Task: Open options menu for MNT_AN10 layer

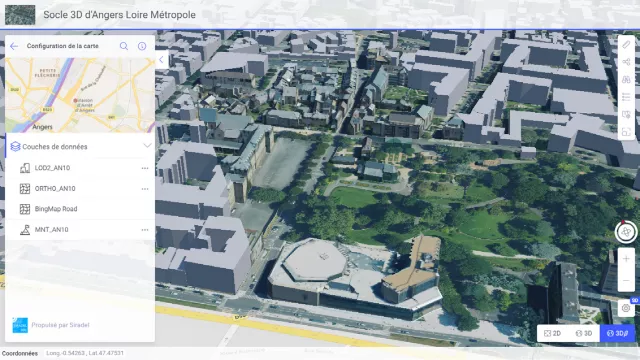Action: pyautogui.click(x=145, y=230)
